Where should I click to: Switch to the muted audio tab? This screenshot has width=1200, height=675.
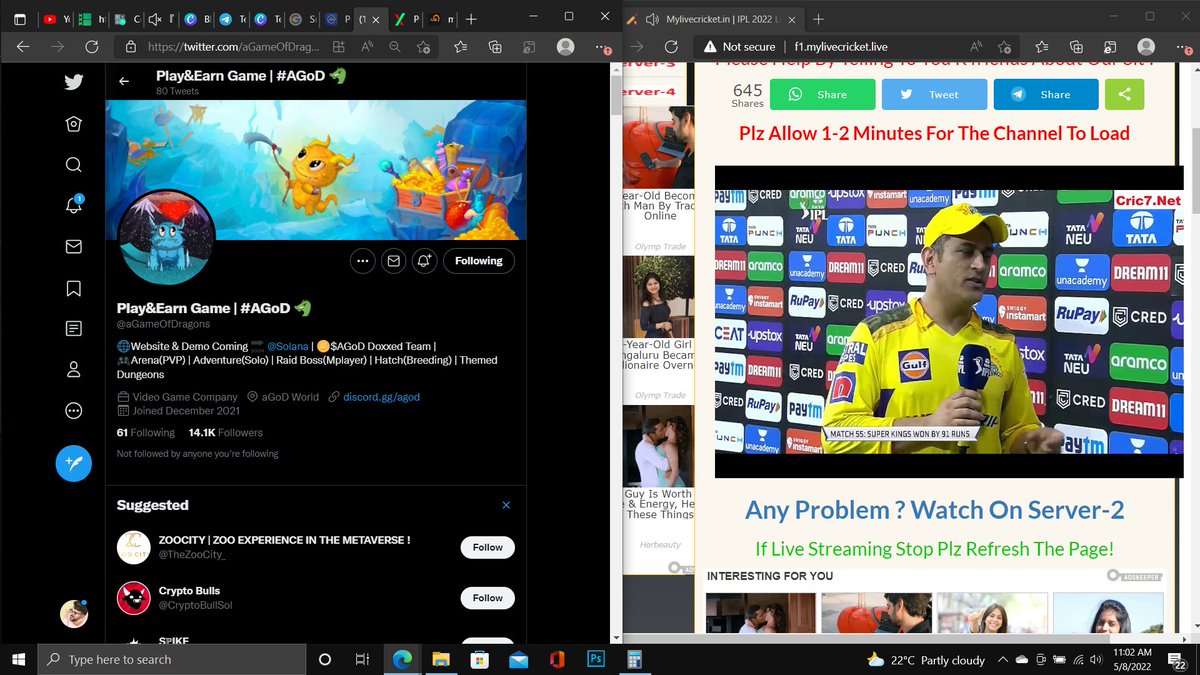[160, 19]
